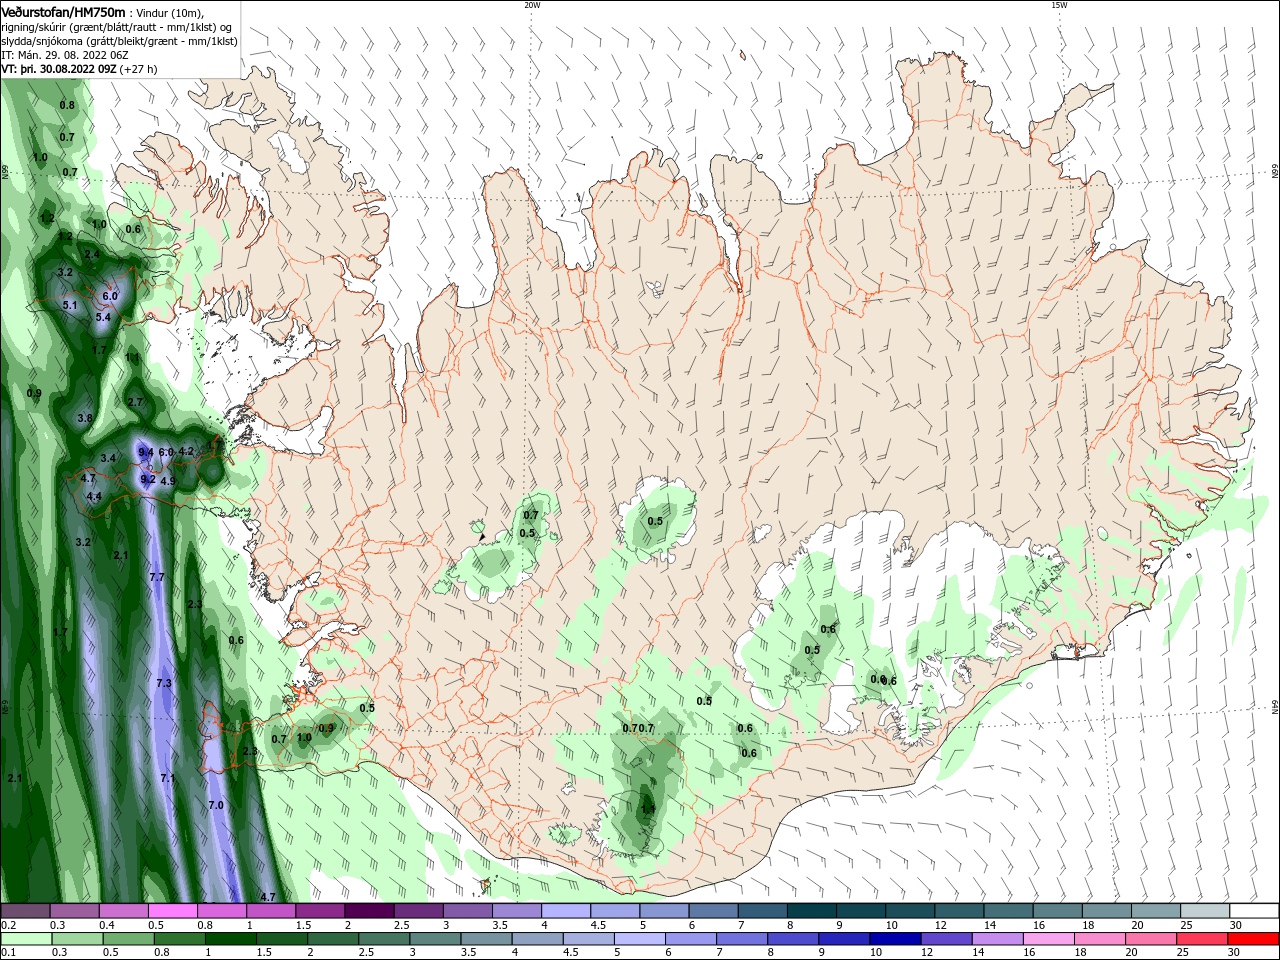Click the 0.8 precipitation value
1280x960 pixels.
point(67,105)
